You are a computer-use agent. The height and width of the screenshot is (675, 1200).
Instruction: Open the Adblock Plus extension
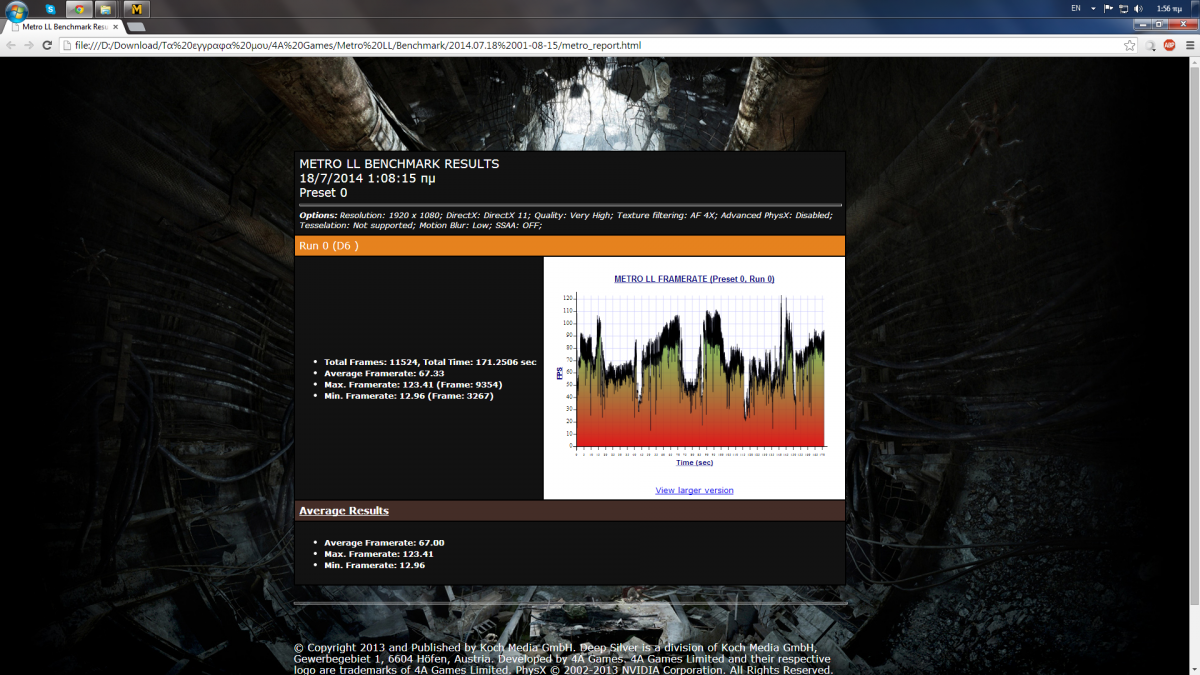(1169, 45)
